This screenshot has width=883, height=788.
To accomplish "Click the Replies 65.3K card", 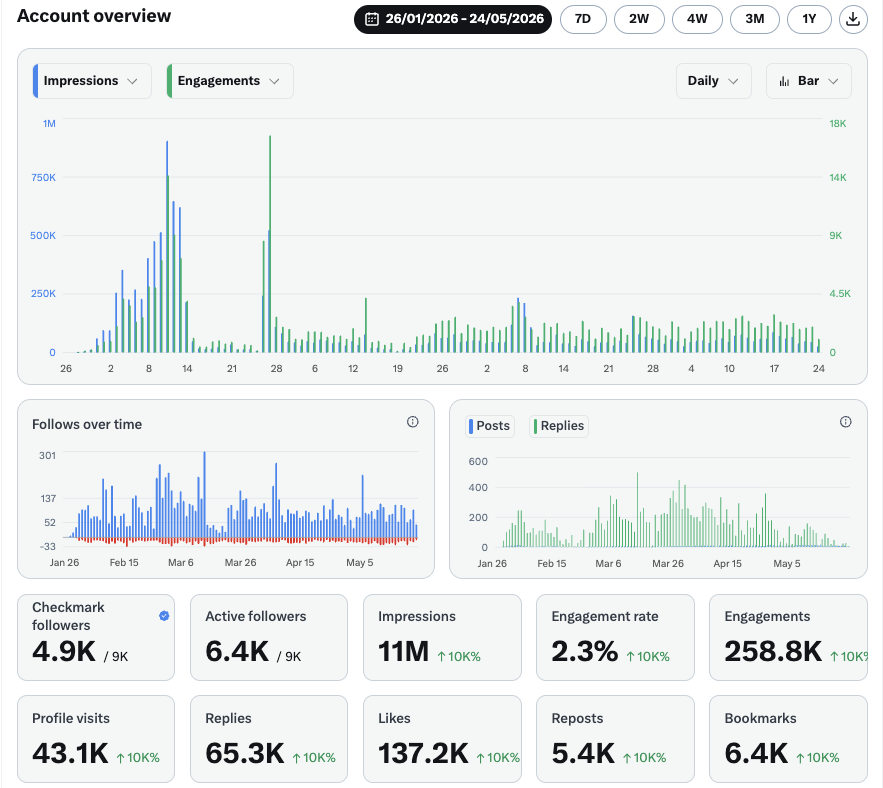I will coord(269,738).
